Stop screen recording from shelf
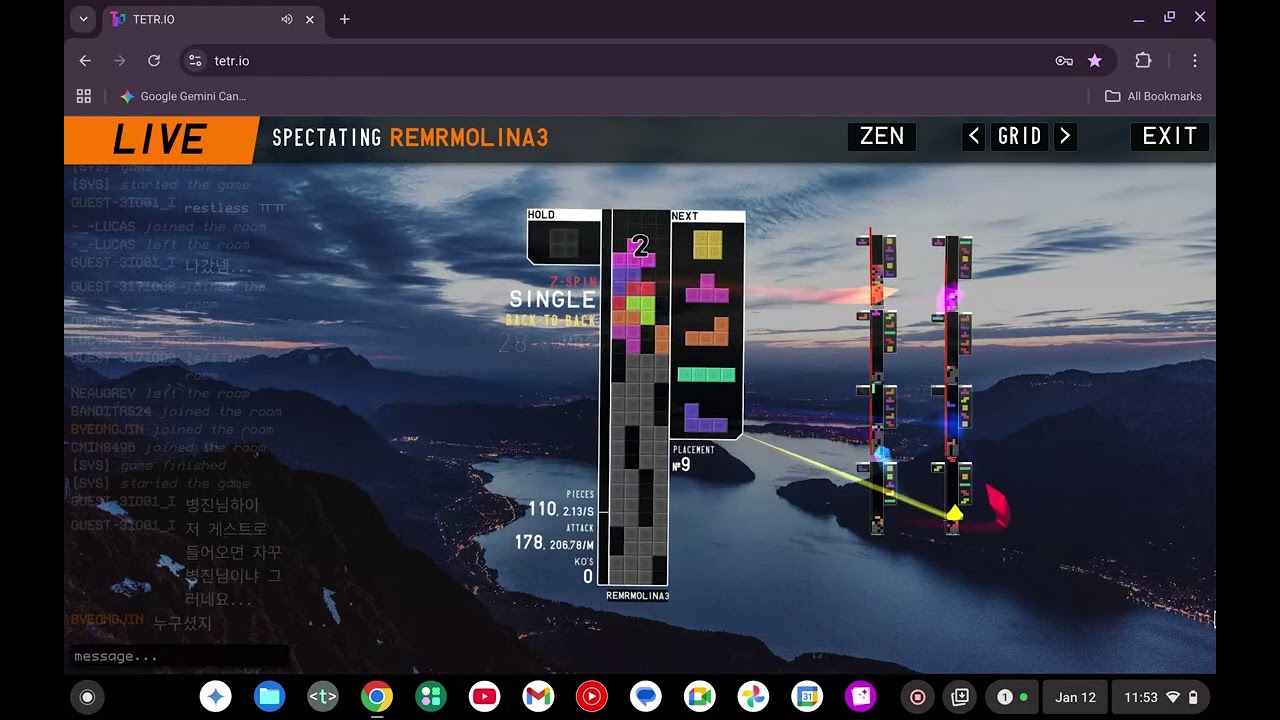Viewport: 1280px width, 720px height. (x=918, y=697)
